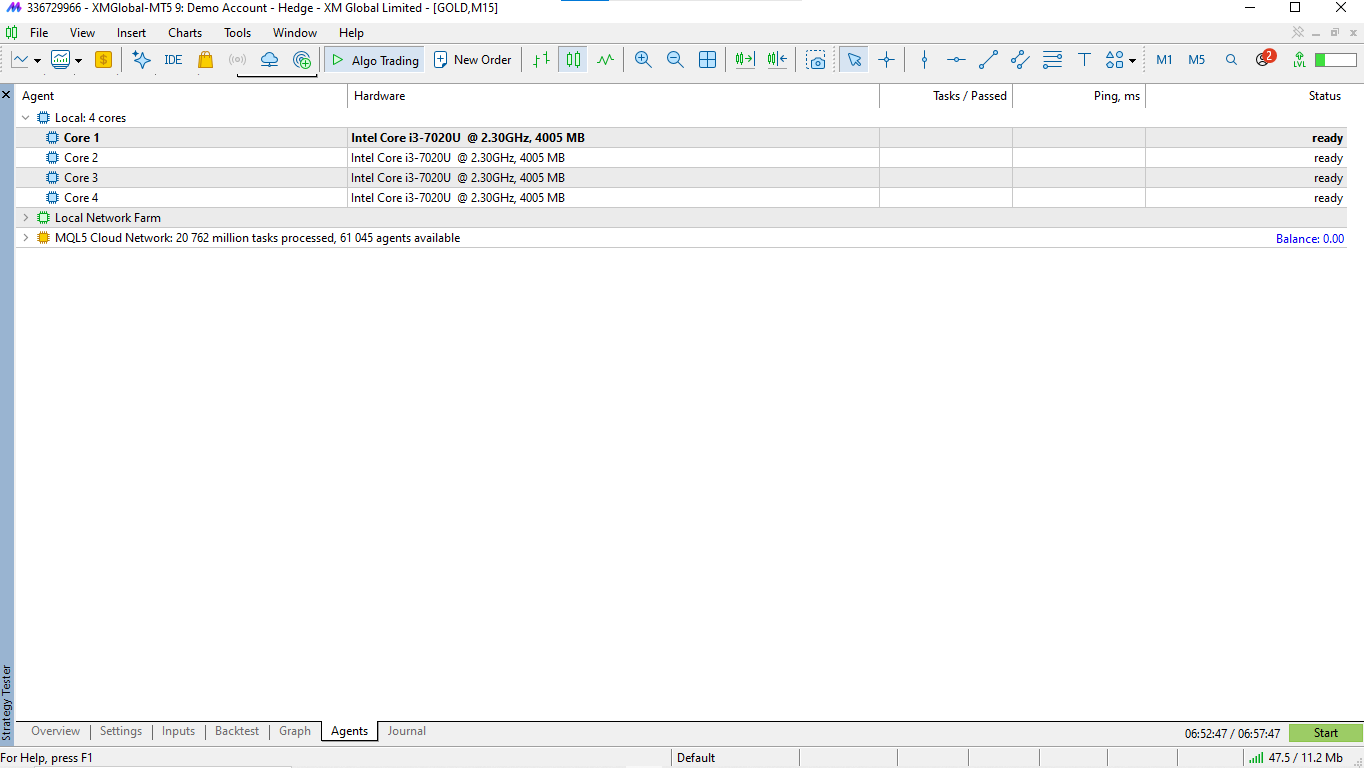Image resolution: width=1364 pixels, height=768 pixels.
Task: Open the Window menu
Action: click(295, 33)
